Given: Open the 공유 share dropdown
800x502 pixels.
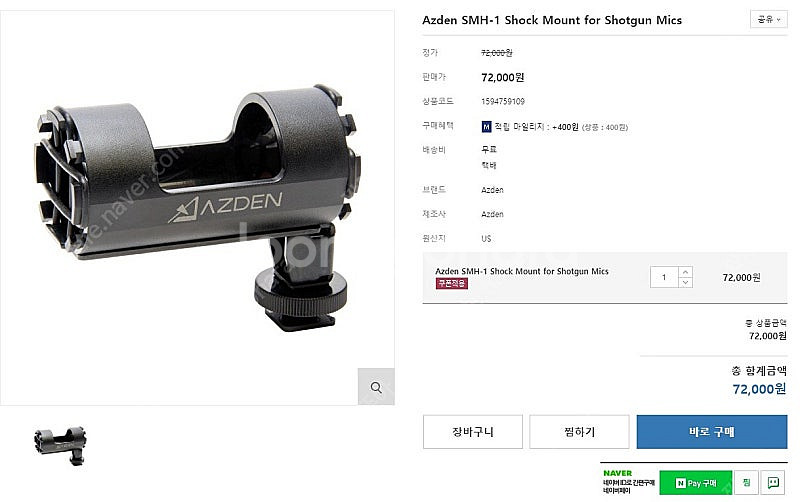Looking at the screenshot, I should coord(768,19).
